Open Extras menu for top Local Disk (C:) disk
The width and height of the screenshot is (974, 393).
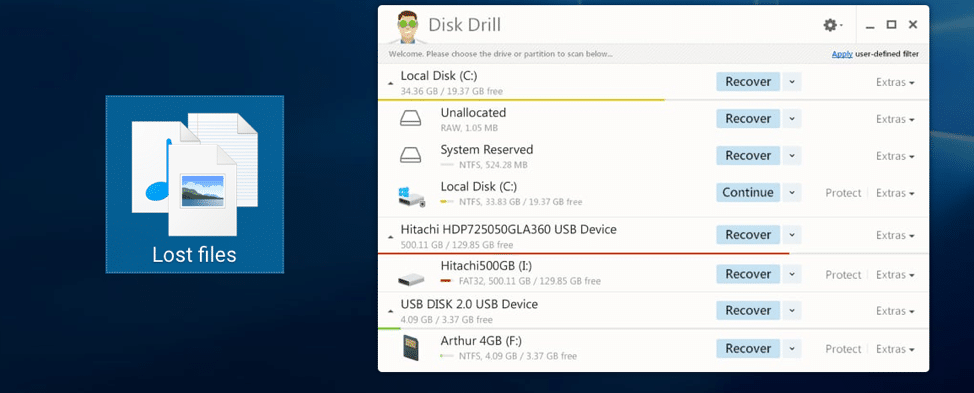click(894, 82)
